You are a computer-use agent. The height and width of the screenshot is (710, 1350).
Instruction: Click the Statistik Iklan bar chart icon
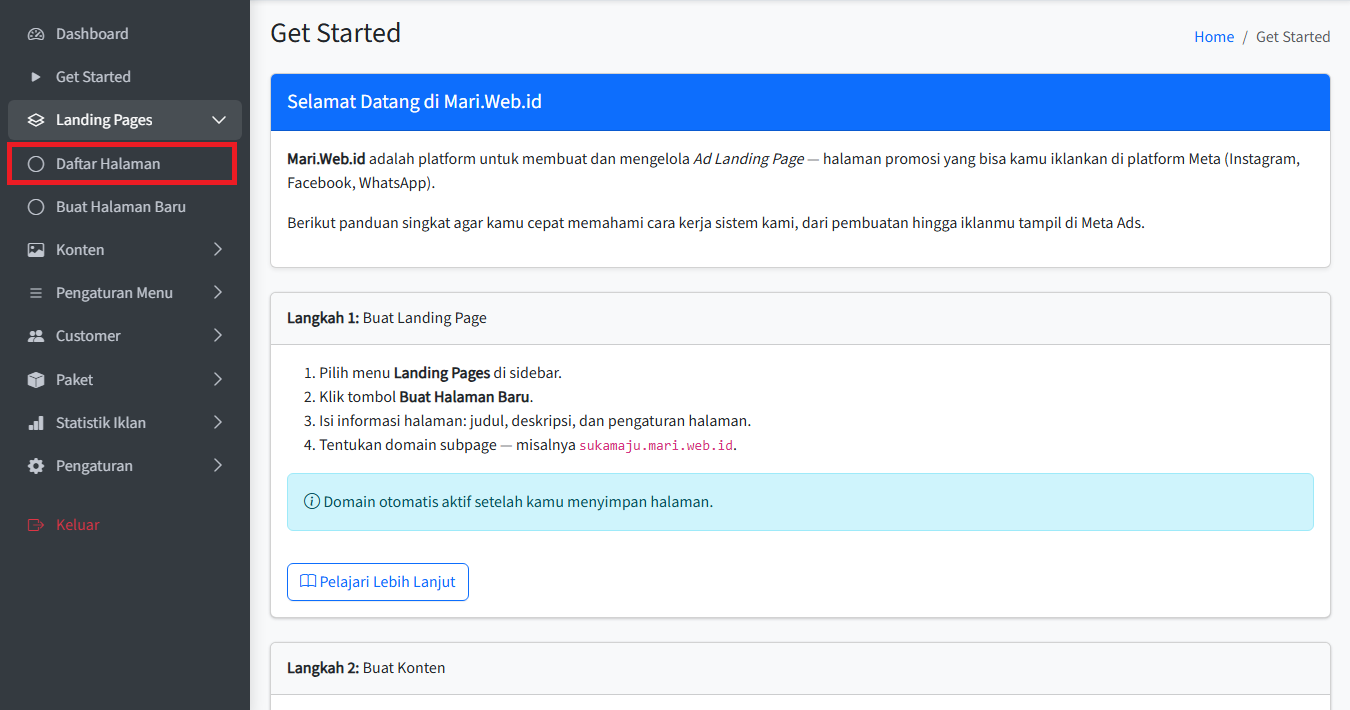(36, 423)
